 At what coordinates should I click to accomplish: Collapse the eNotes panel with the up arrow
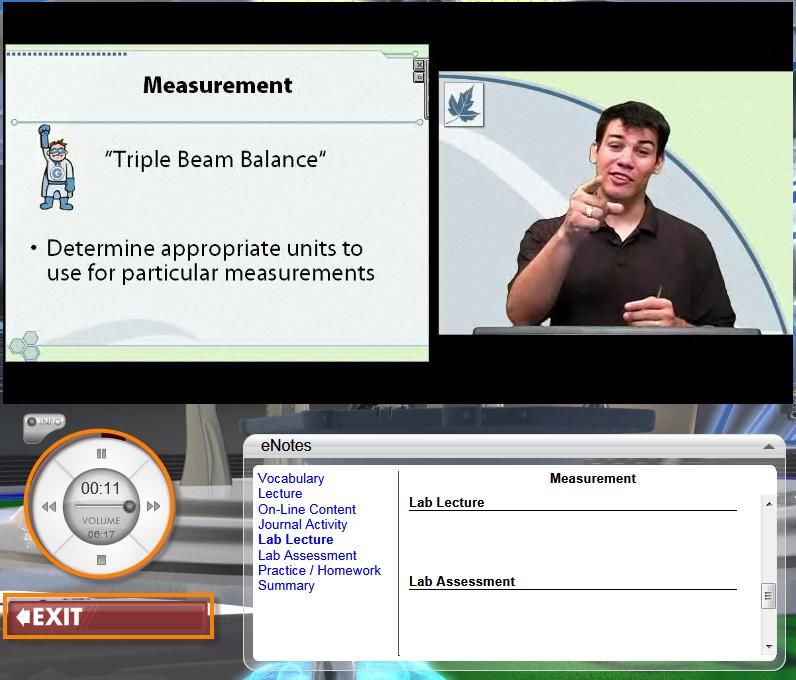tap(769, 446)
